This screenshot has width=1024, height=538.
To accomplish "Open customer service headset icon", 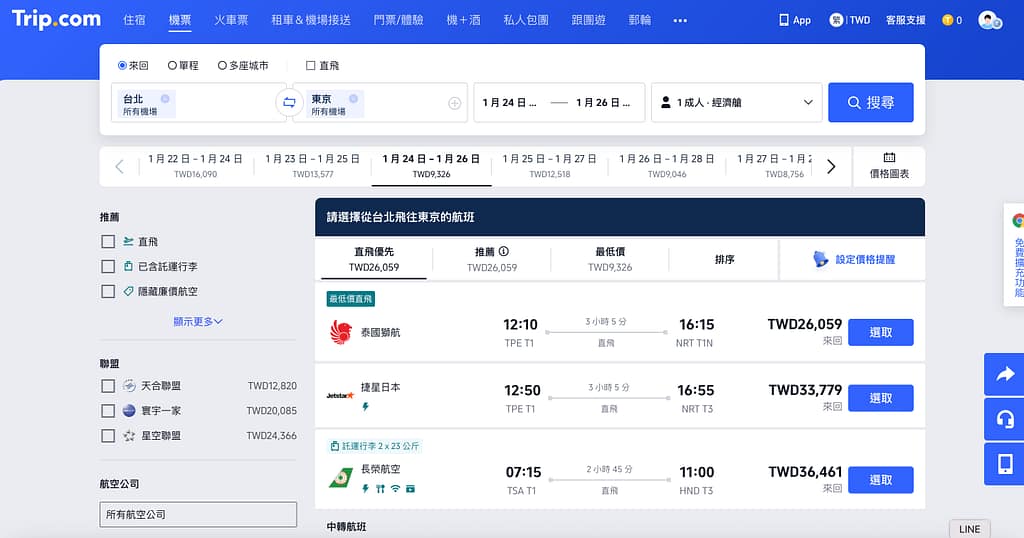I will point(1004,419).
